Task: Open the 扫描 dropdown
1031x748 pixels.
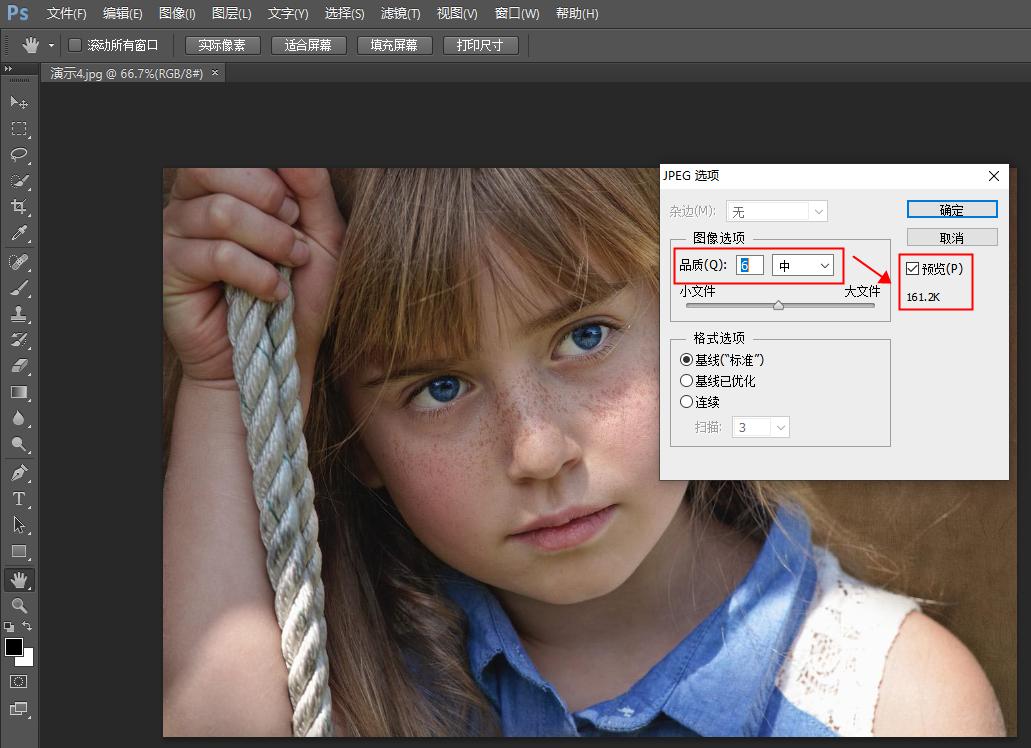Action: [760, 426]
